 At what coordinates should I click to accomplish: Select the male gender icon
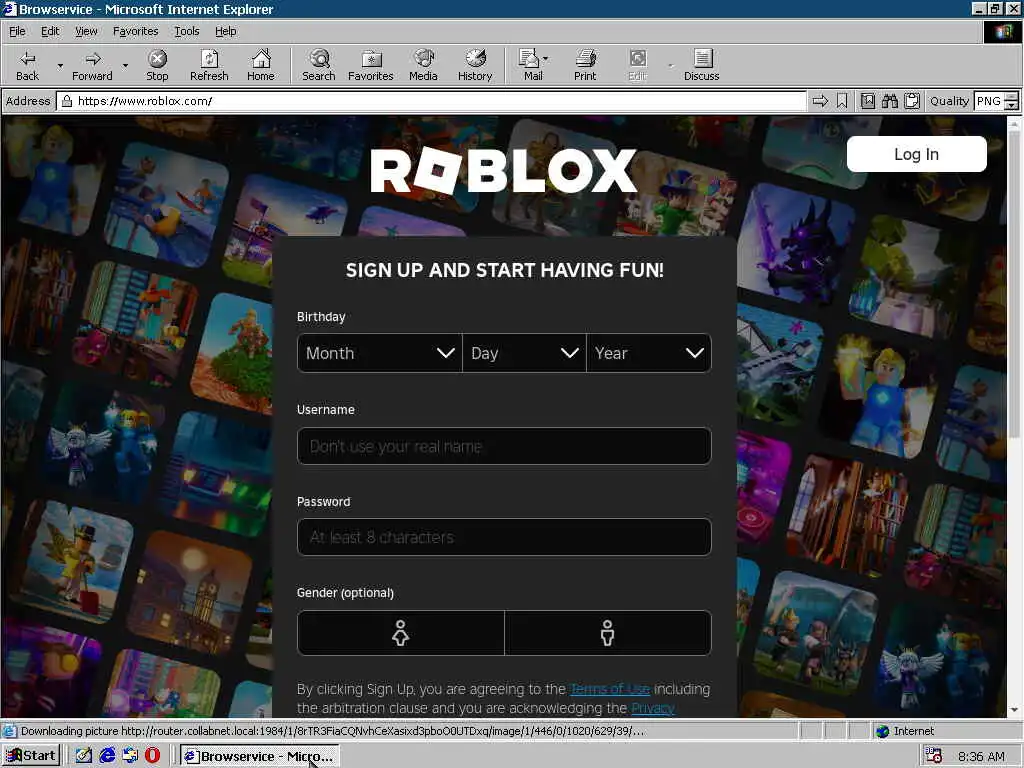coord(608,633)
